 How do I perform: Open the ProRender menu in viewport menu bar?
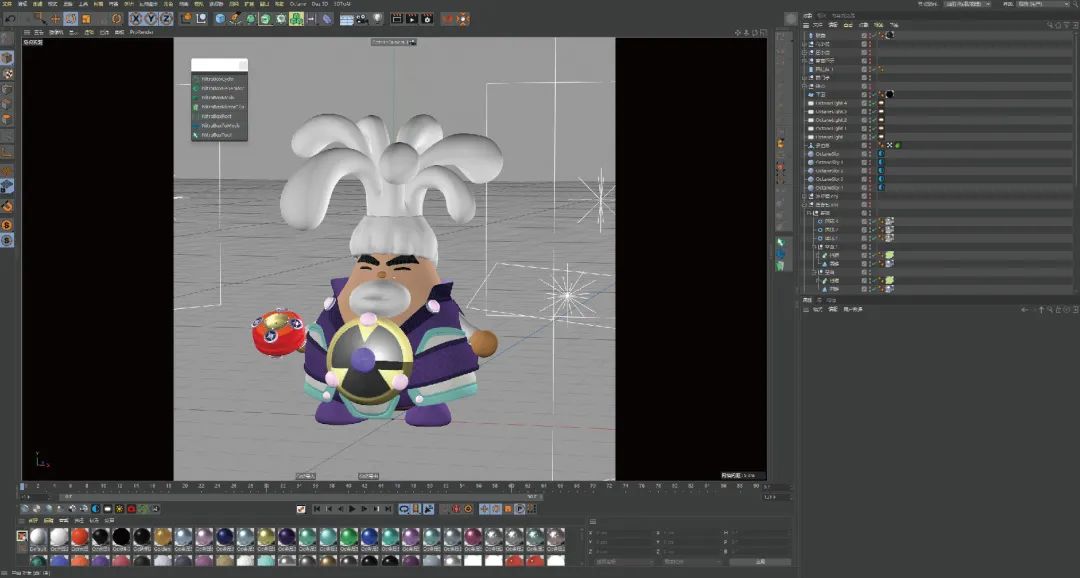(x=140, y=32)
